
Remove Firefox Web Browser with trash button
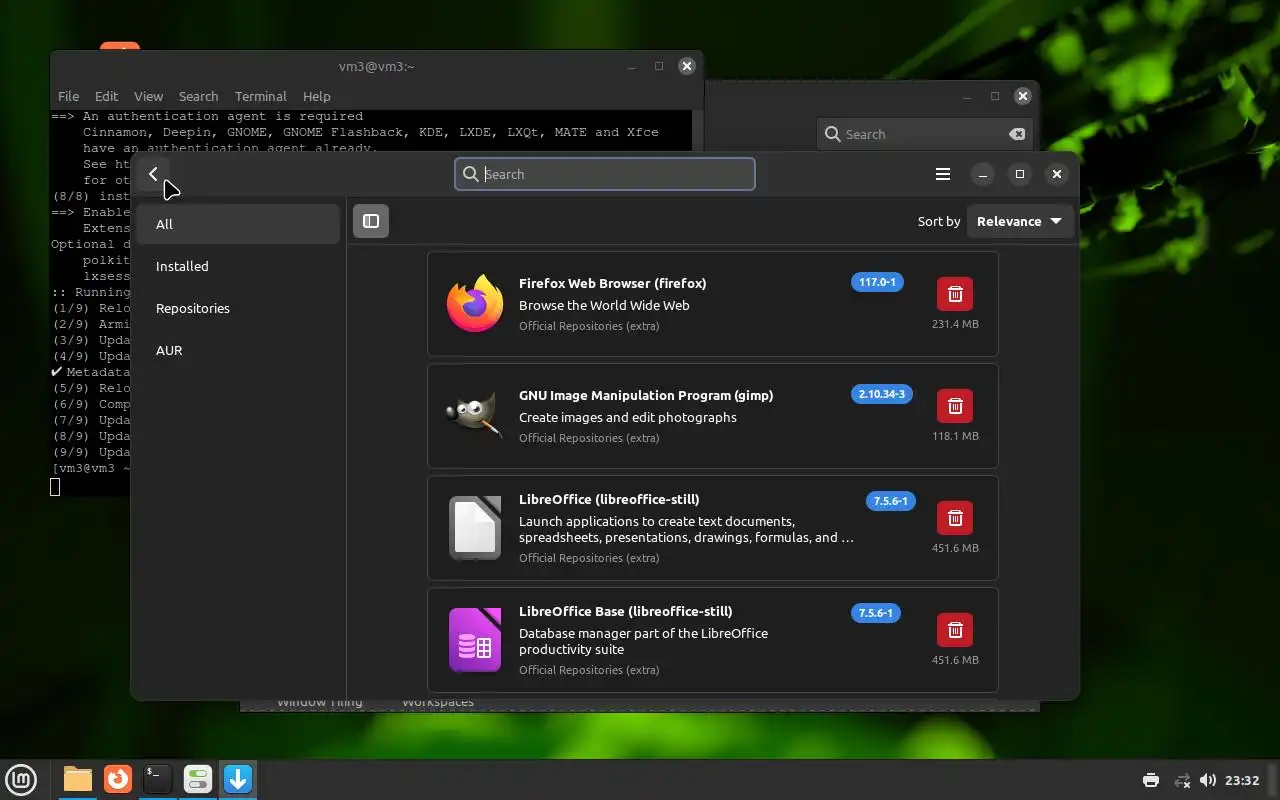(x=955, y=294)
